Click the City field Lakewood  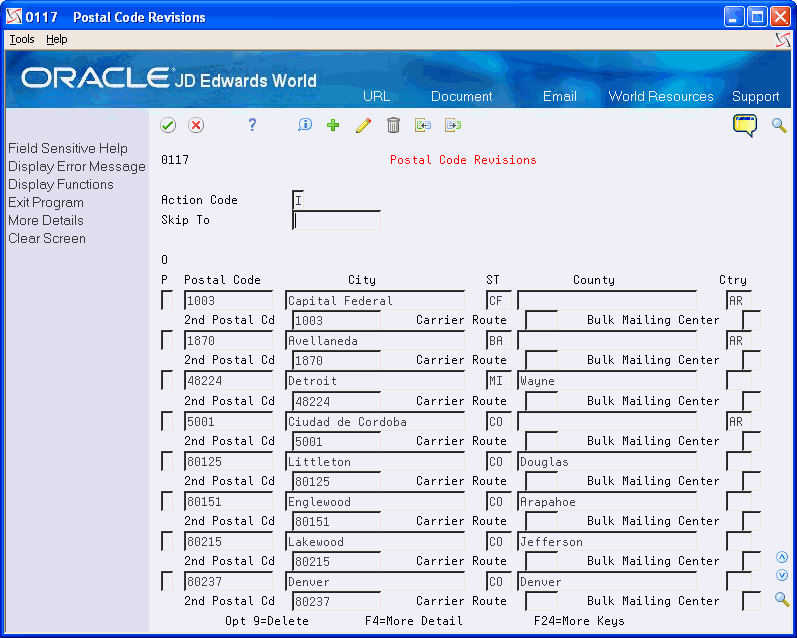(375, 541)
